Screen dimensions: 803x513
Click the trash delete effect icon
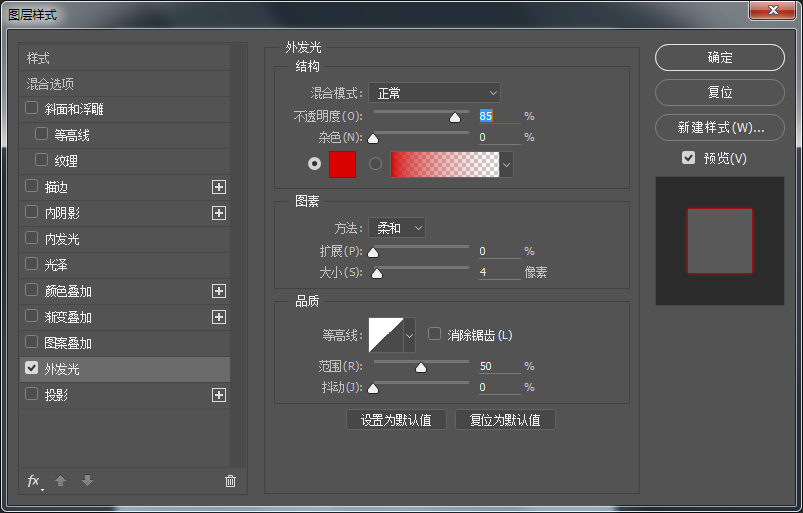point(230,481)
